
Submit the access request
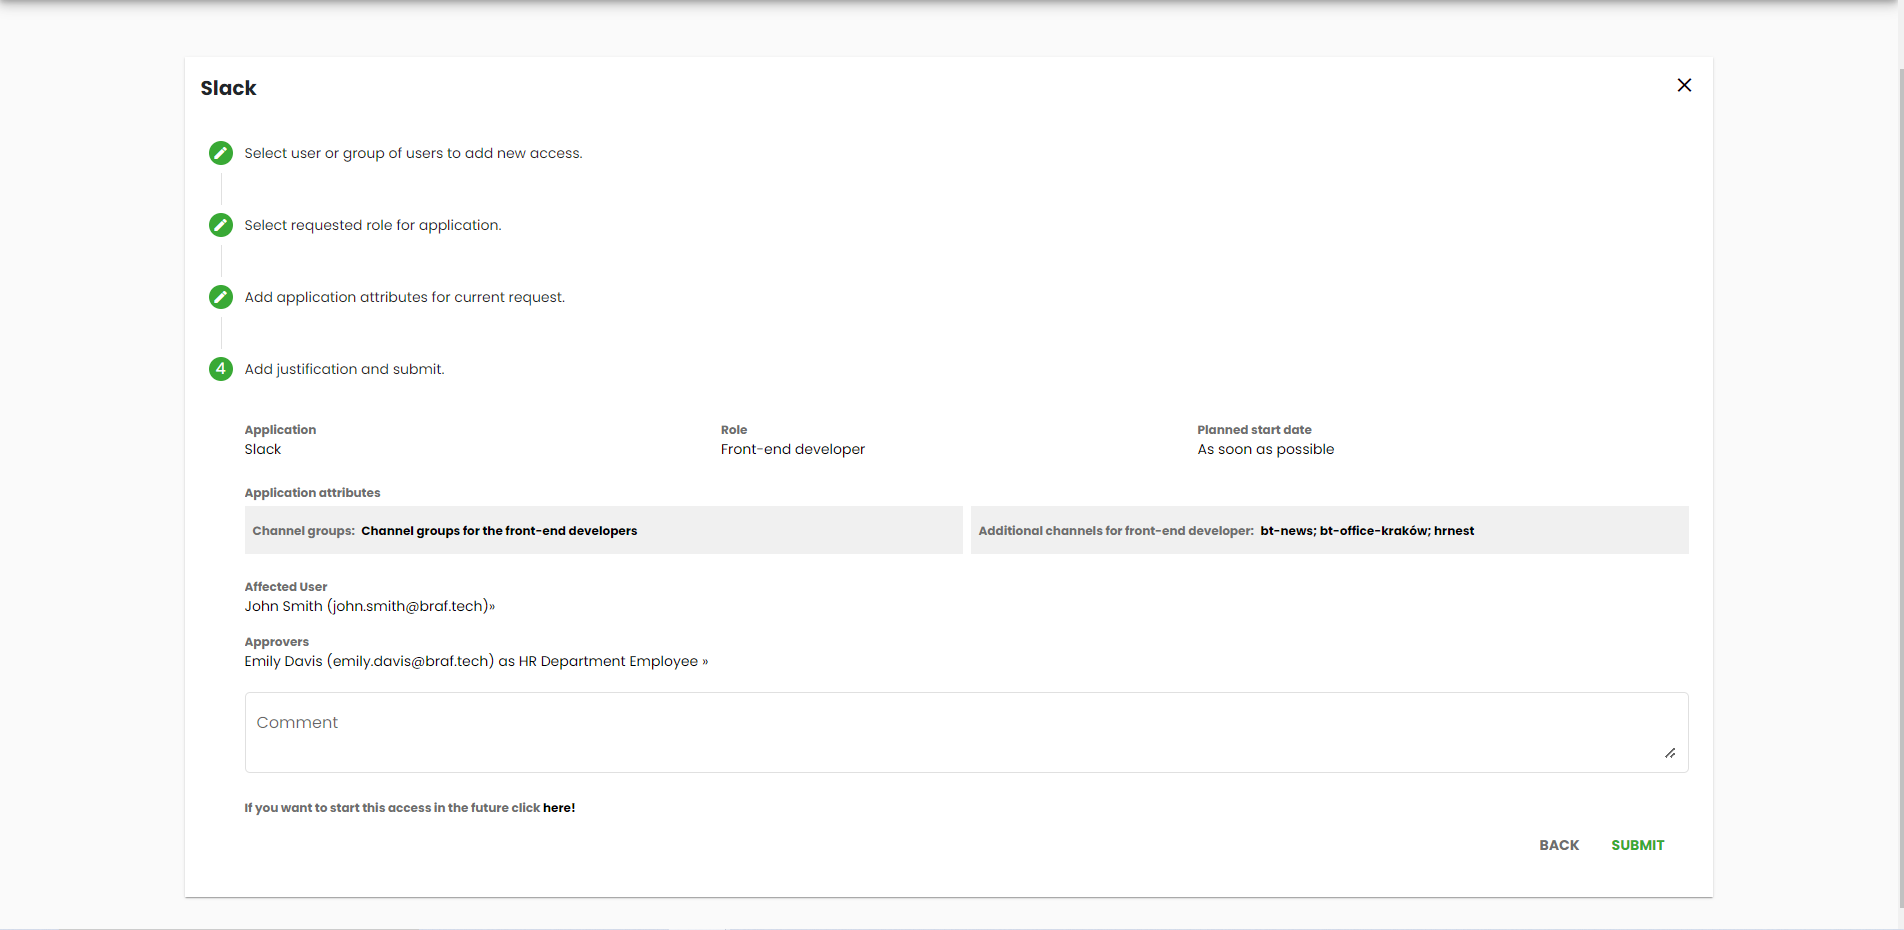tap(1637, 845)
